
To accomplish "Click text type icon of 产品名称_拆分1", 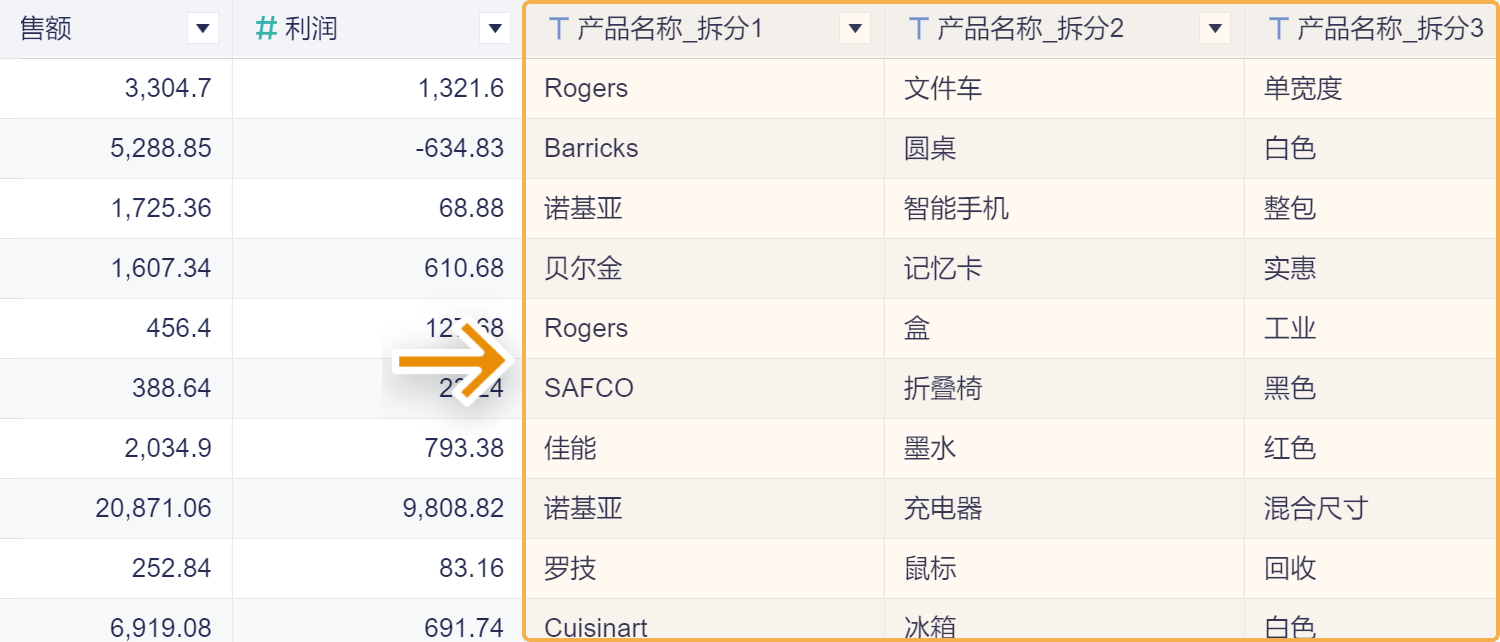I will (x=559, y=29).
